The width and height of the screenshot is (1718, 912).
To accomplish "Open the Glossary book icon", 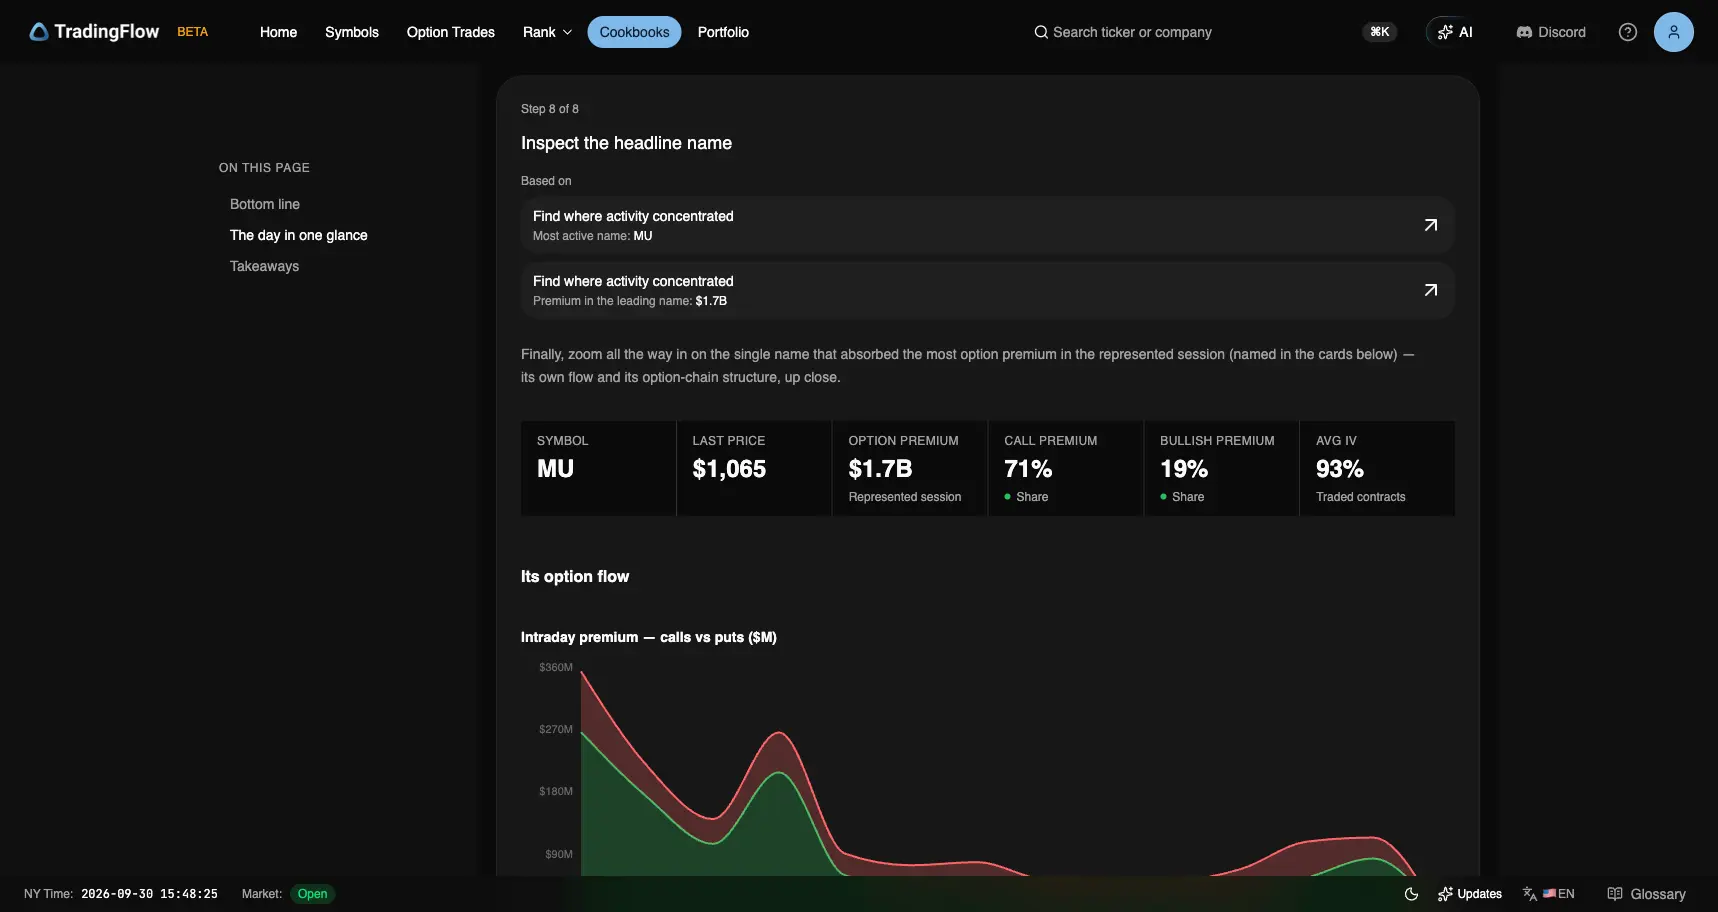I will (x=1614, y=894).
